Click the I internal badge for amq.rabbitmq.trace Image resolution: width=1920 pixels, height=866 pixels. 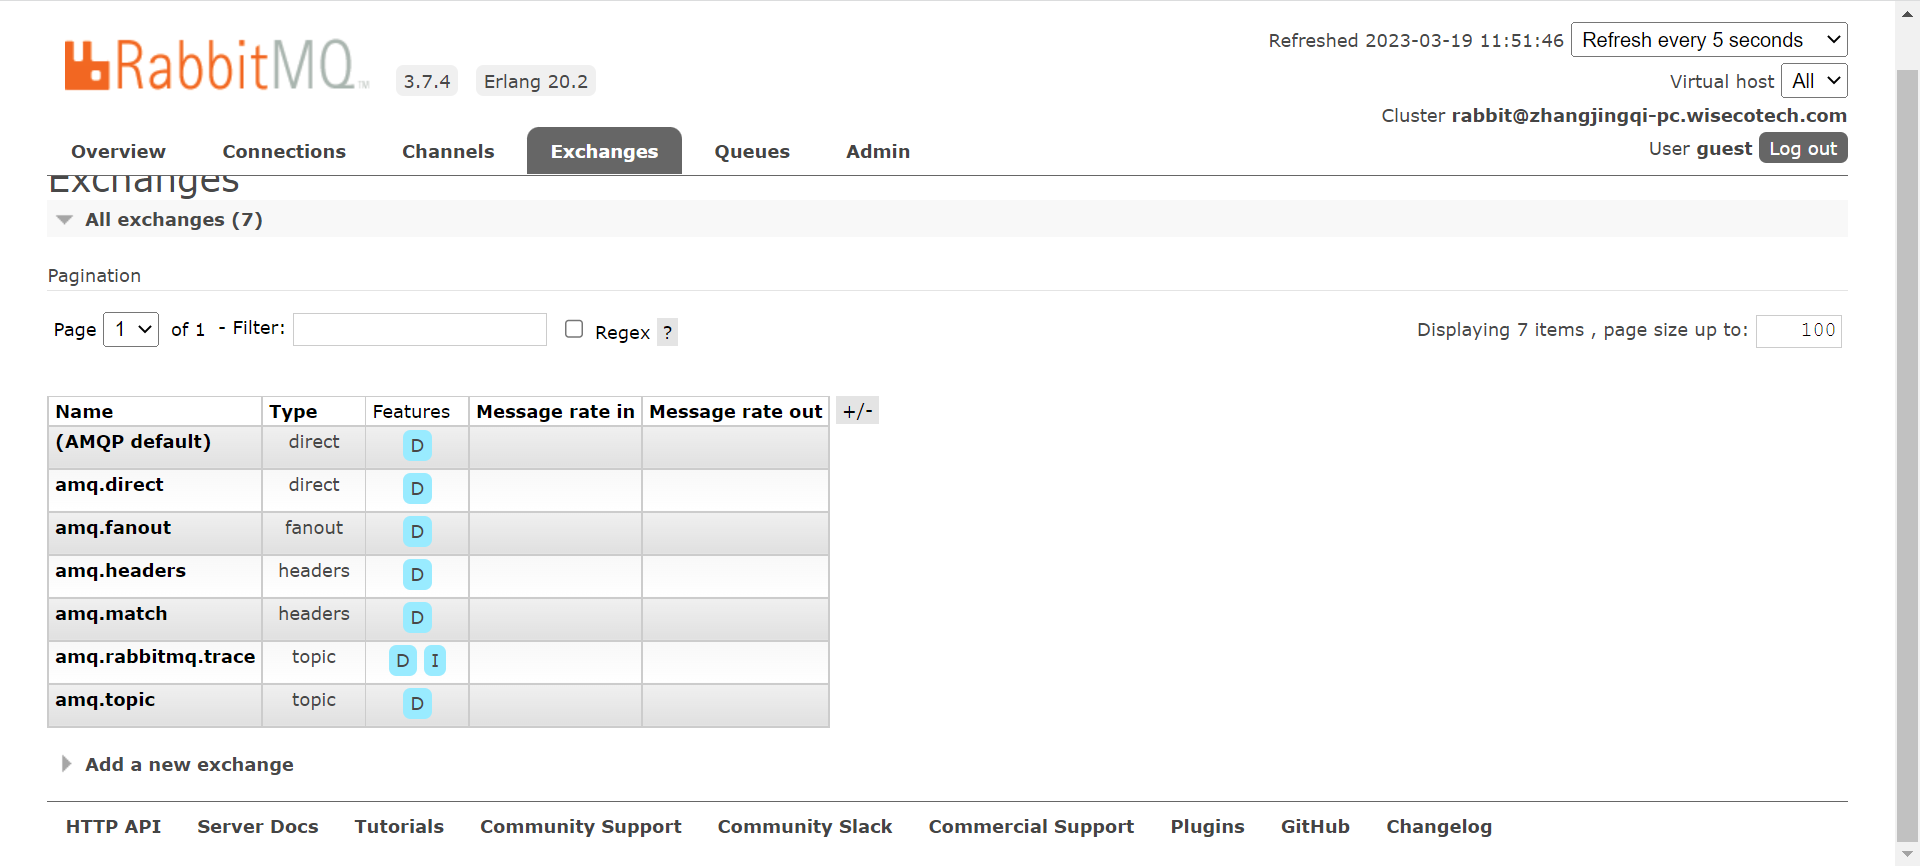[x=435, y=660]
